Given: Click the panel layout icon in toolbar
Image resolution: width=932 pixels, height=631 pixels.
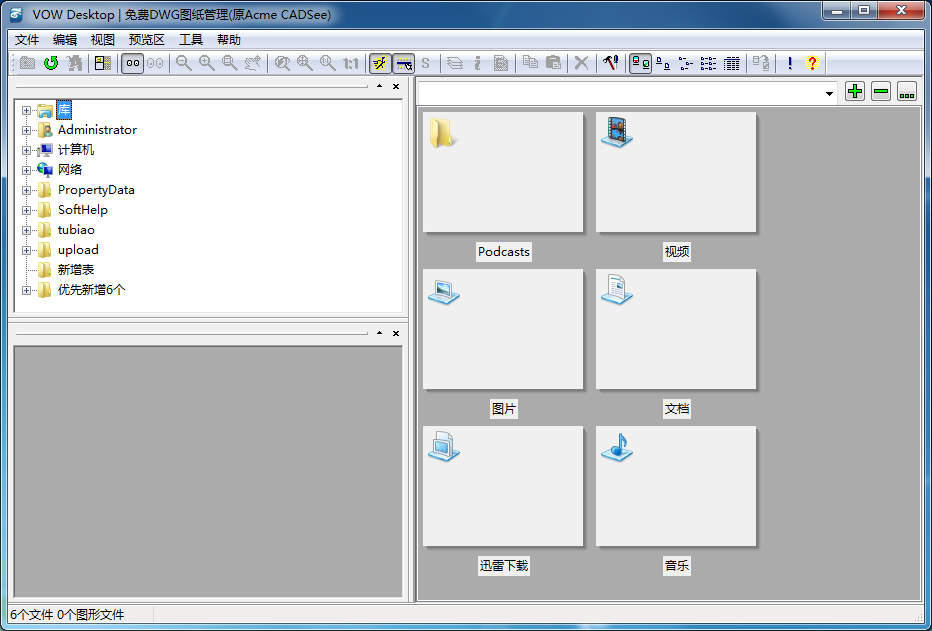Looking at the screenshot, I should pos(102,63).
